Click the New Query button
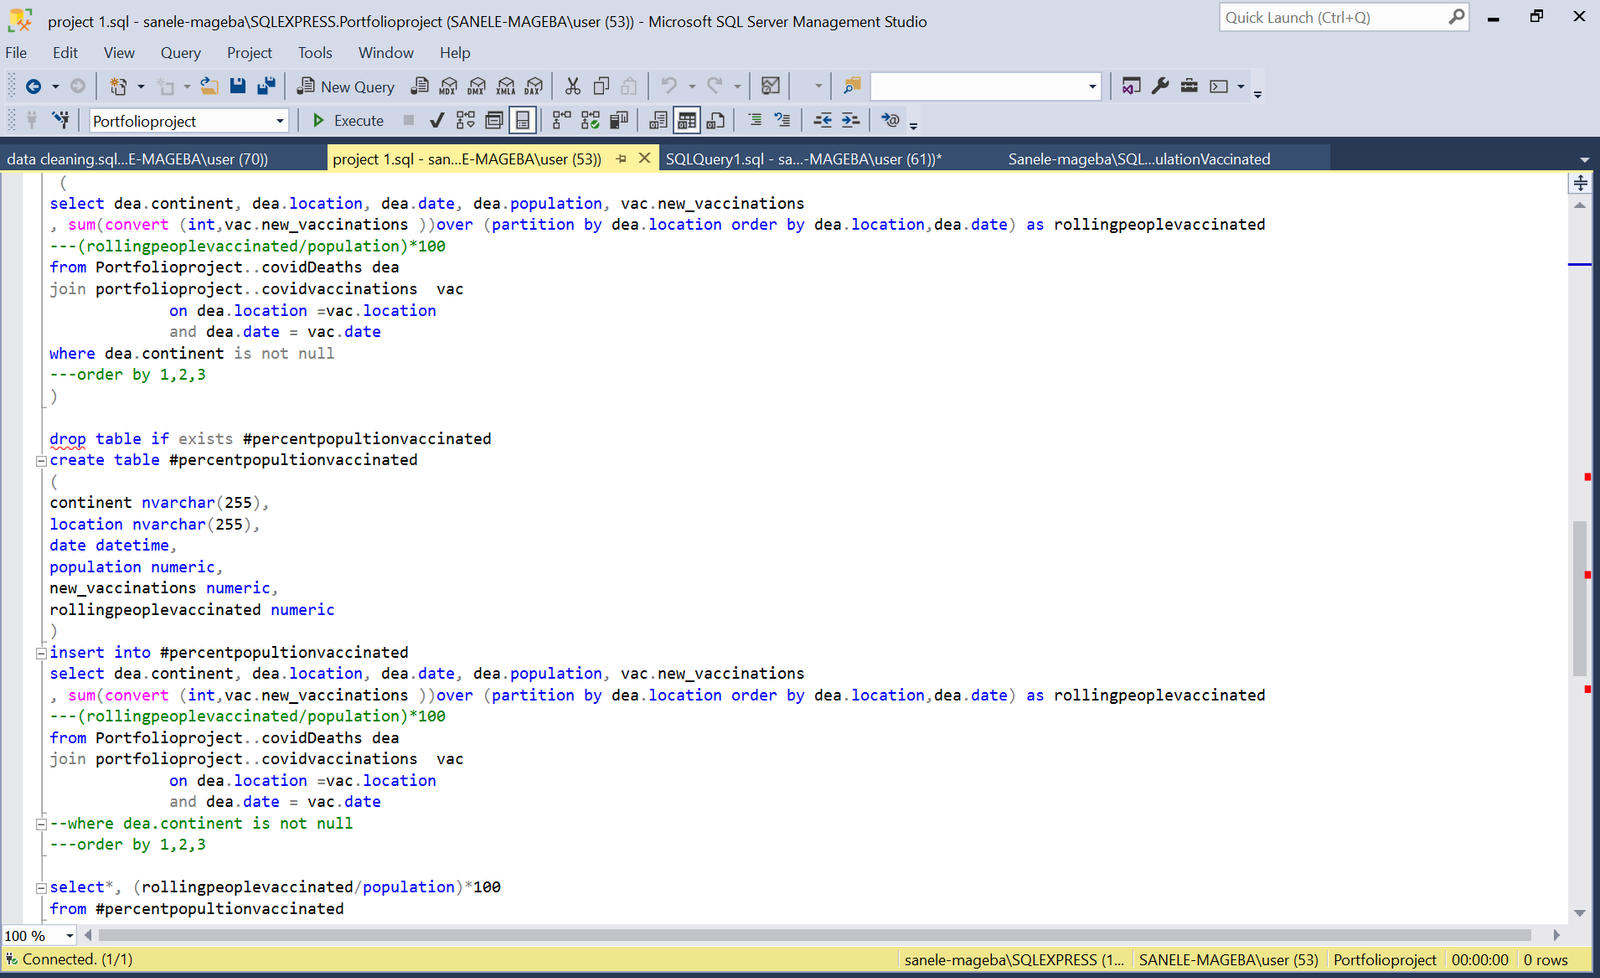The image size is (1600, 978). [346, 87]
